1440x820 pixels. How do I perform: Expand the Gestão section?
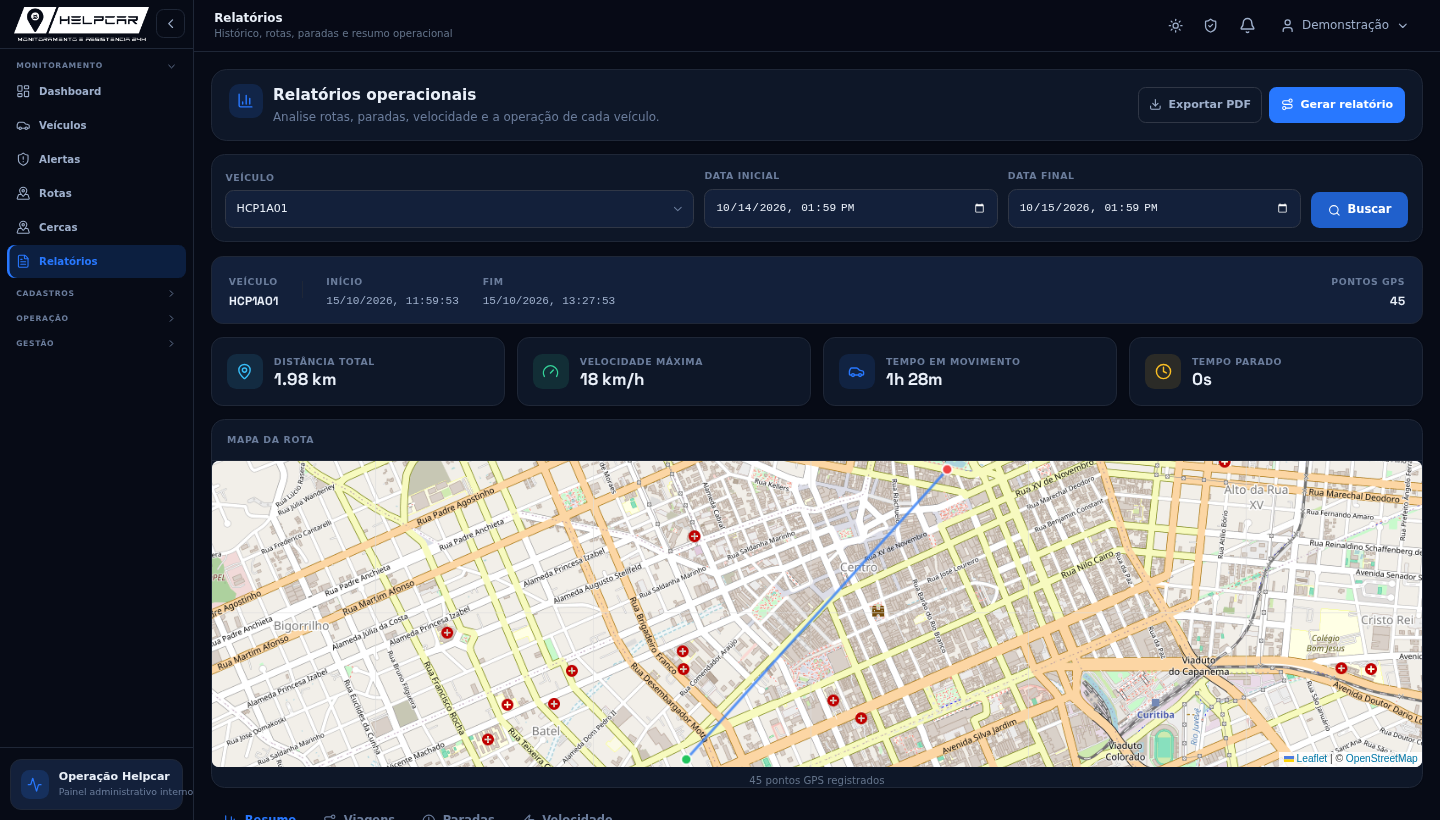96,343
